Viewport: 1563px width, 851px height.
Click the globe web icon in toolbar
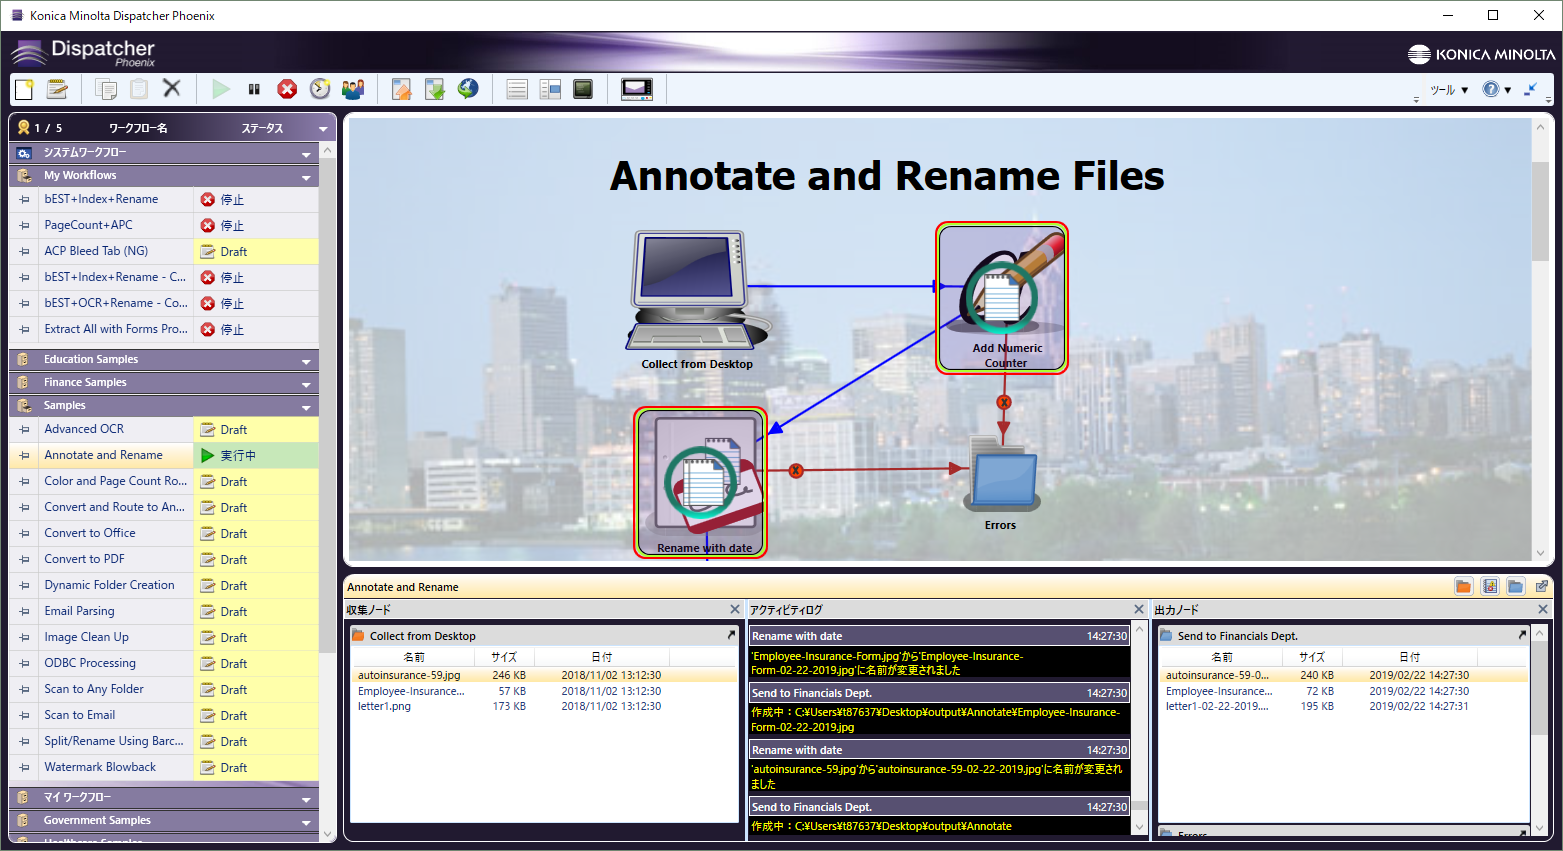tap(468, 89)
